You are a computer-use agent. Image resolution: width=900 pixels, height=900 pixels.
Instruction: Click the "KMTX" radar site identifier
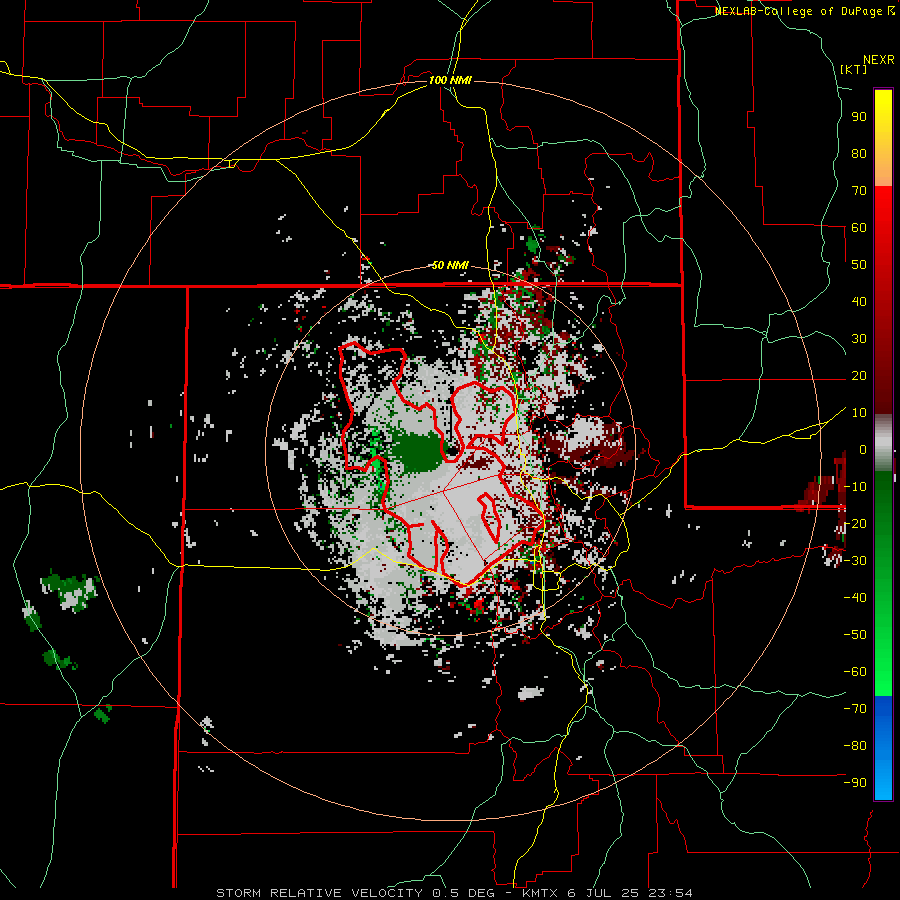[541, 893]
